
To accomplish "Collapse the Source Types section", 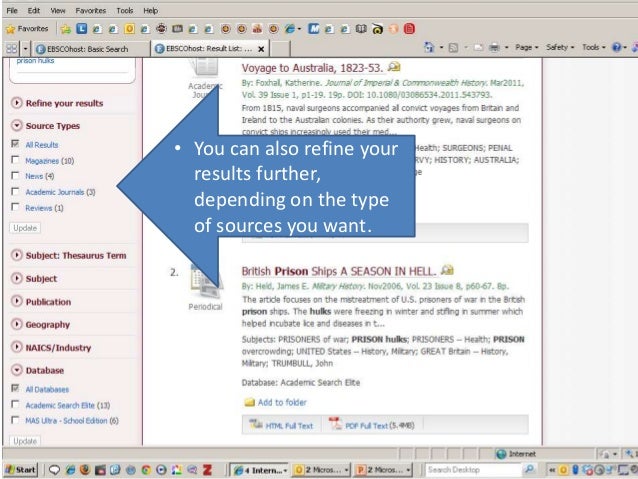I will 17,125.
